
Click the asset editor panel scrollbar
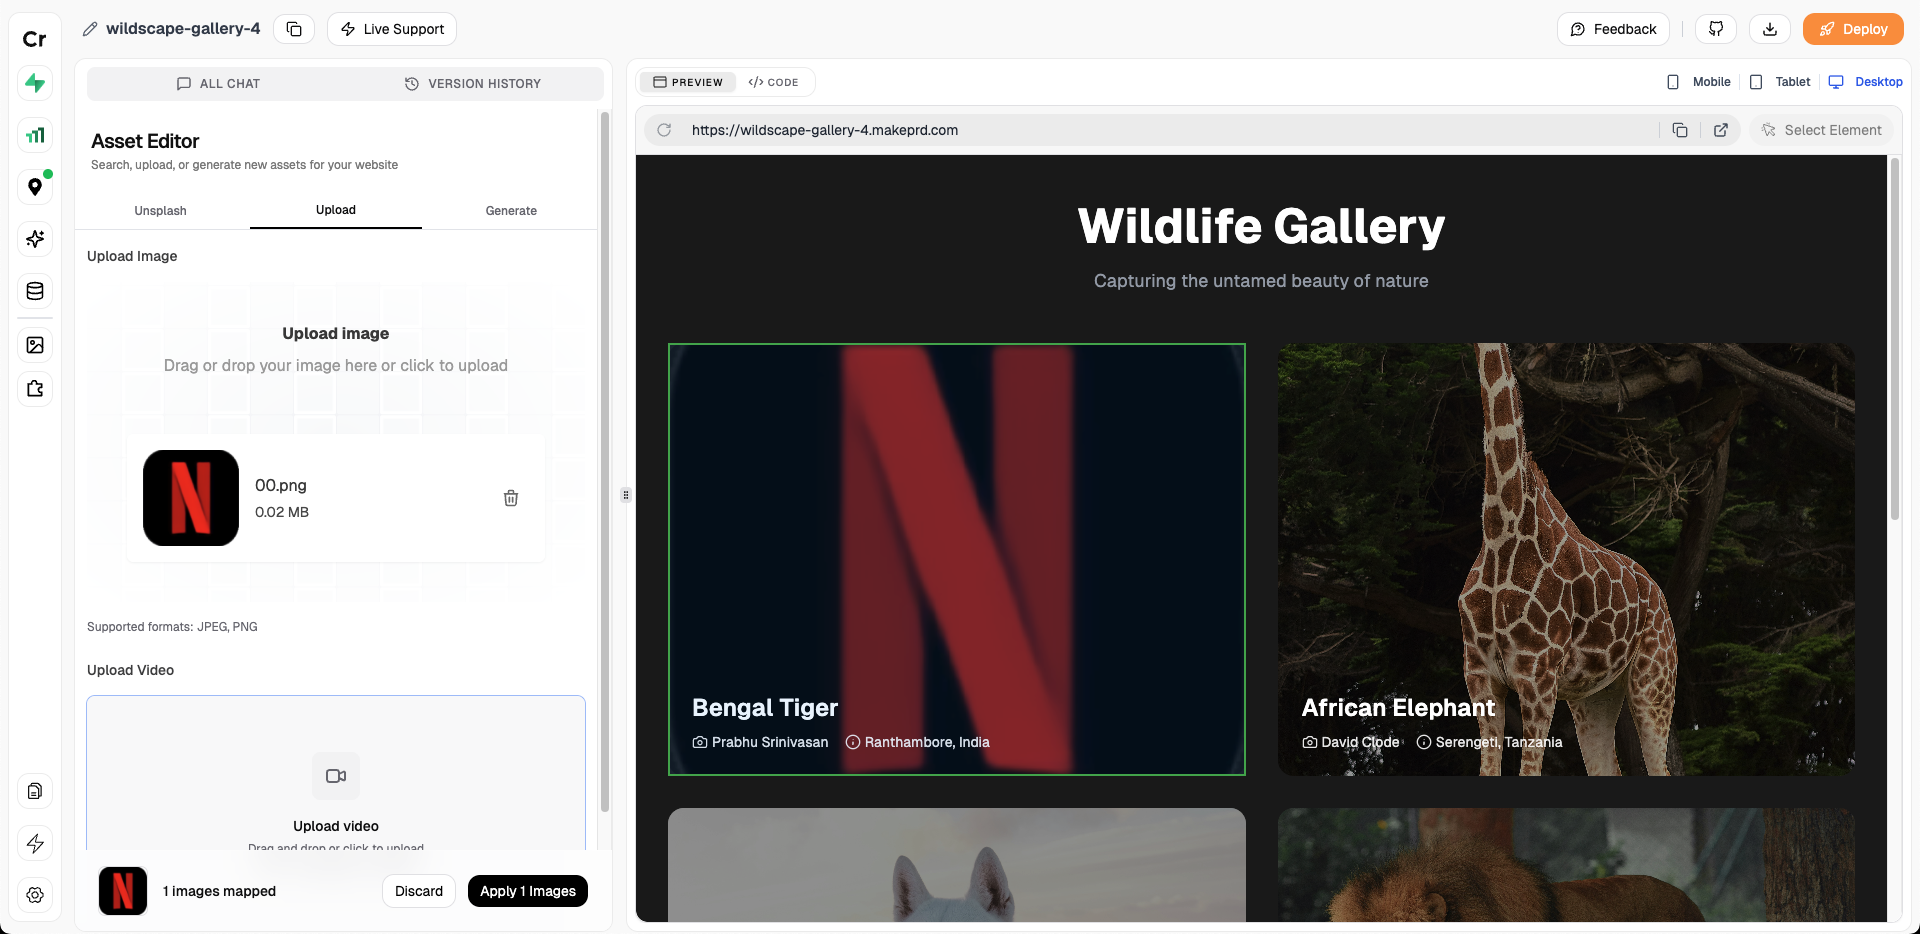(x=604, y=462)
